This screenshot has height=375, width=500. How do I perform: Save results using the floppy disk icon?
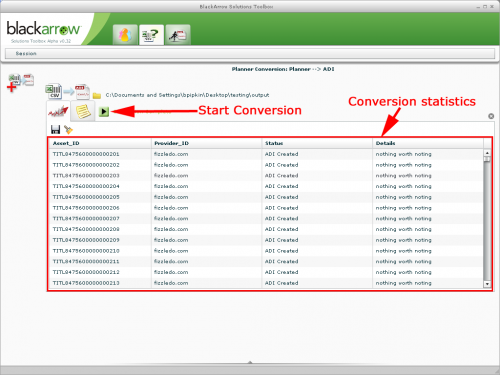point(55,130)
